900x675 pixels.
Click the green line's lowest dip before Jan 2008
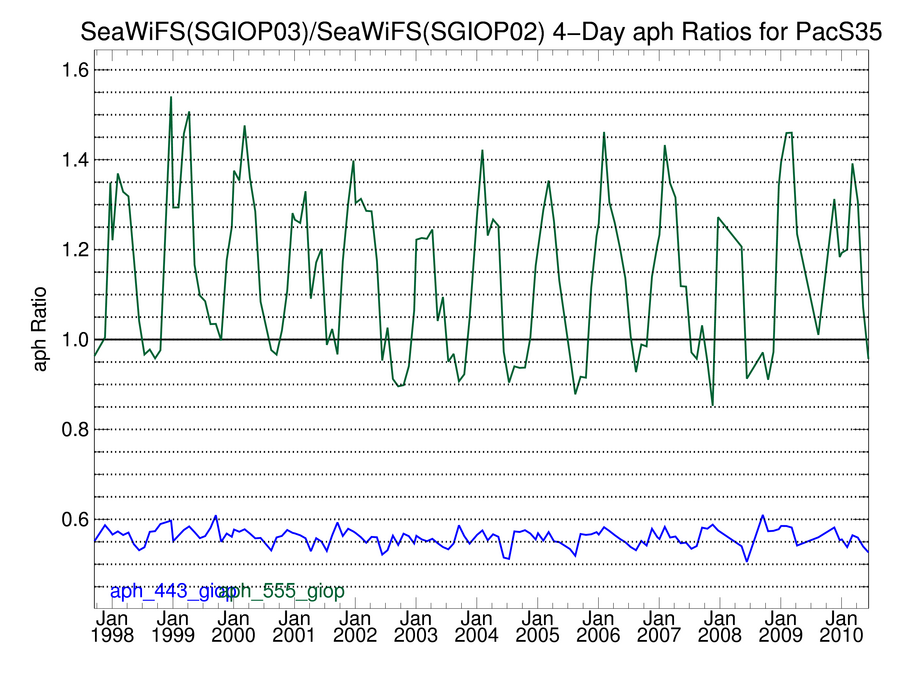point(712,405)
